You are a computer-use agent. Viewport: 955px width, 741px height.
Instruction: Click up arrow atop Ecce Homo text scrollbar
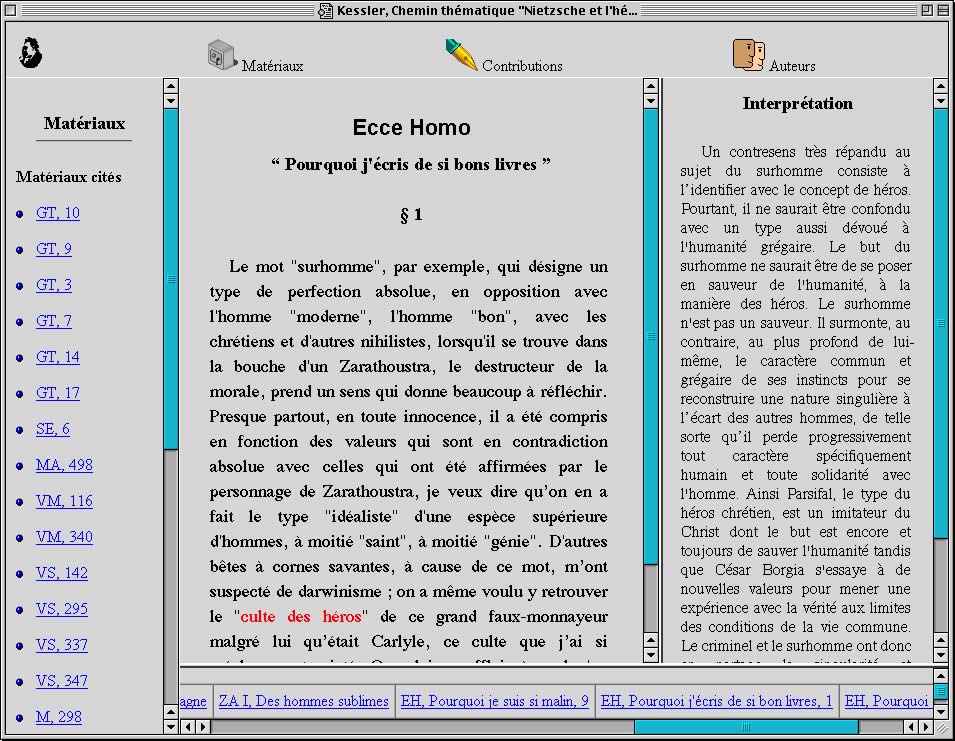pos(650,85)
